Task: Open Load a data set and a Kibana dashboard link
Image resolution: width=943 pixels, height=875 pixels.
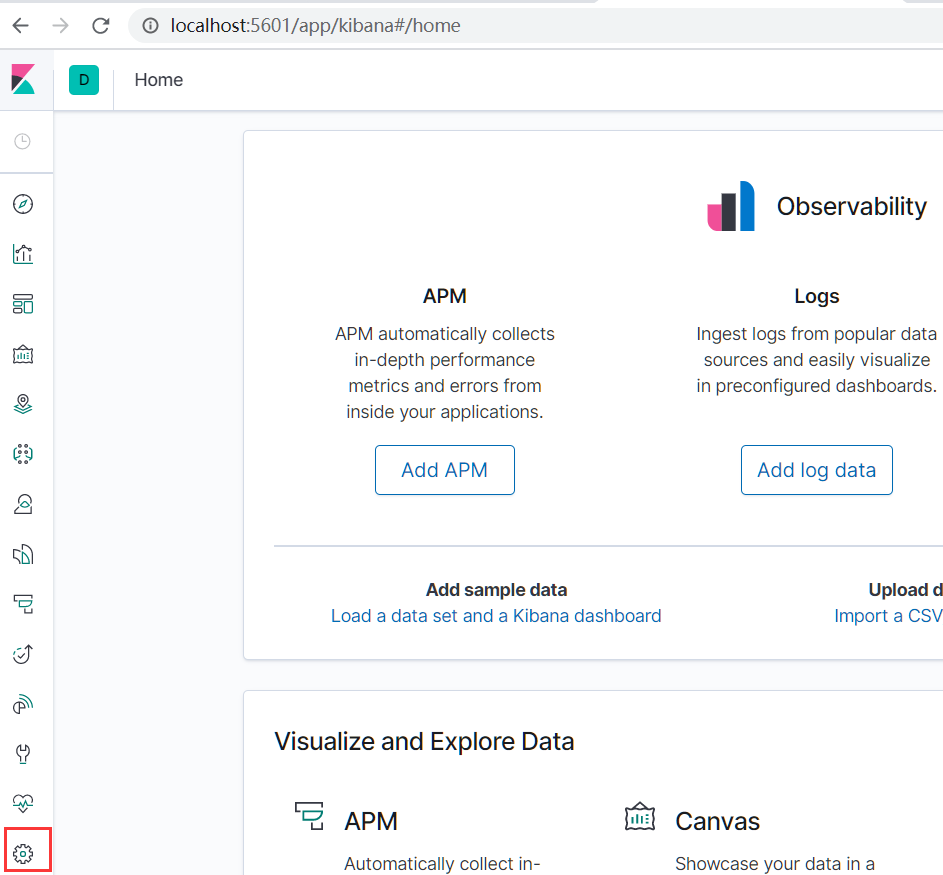Action: 496,616
